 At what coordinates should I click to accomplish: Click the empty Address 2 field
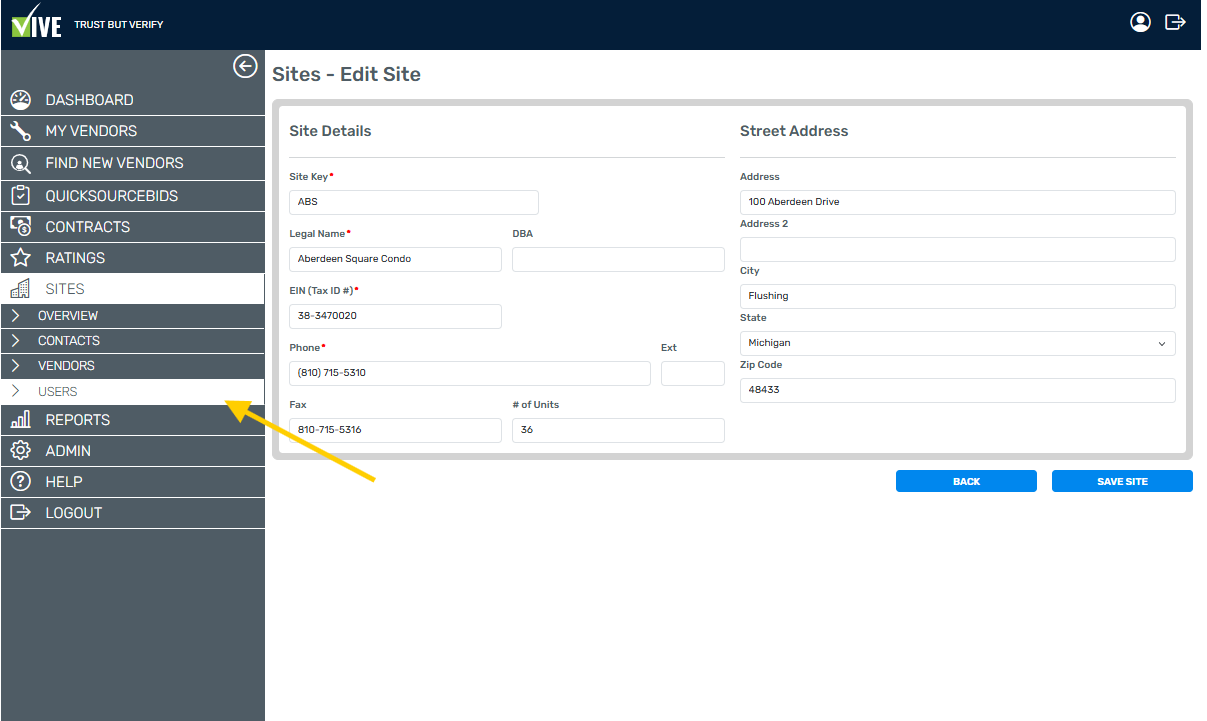(957, 249)
